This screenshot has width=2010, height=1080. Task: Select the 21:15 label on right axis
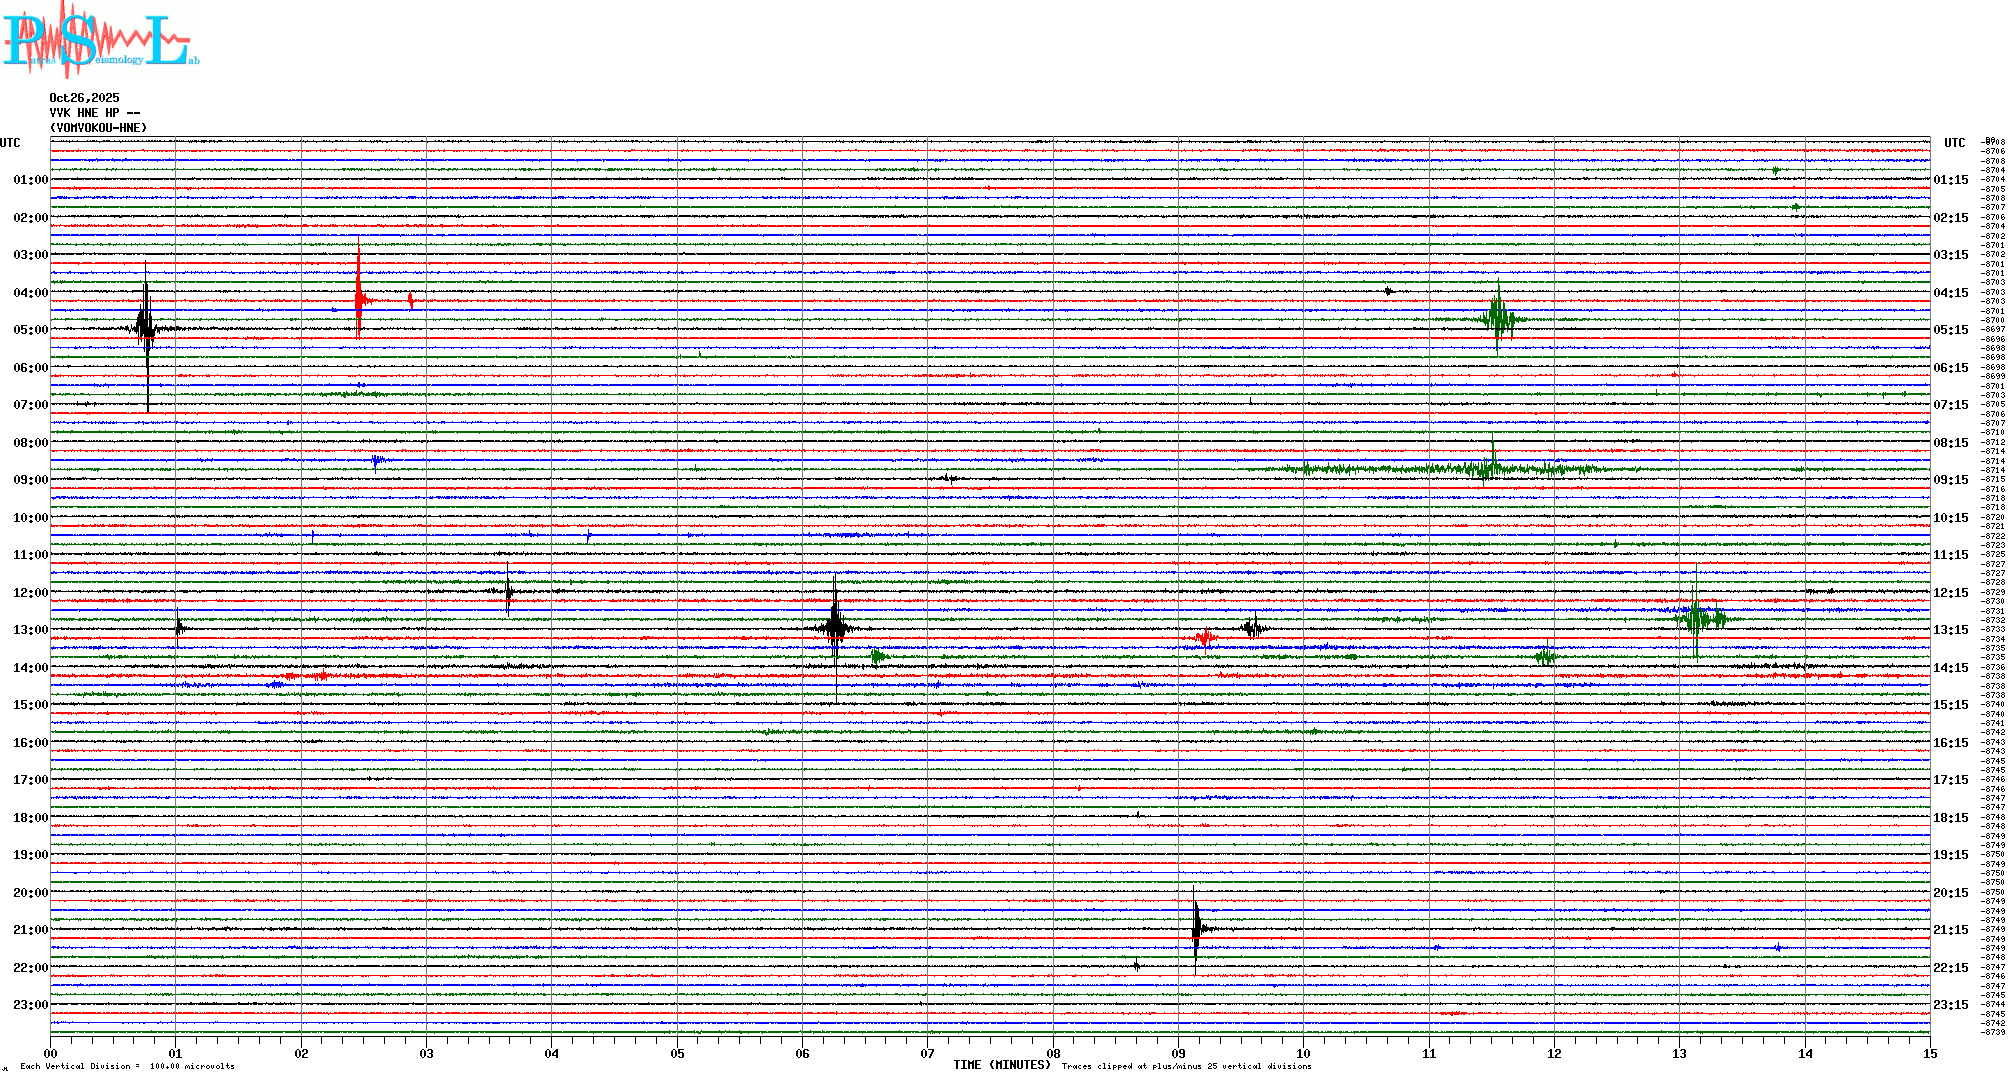pos(1950,930)
